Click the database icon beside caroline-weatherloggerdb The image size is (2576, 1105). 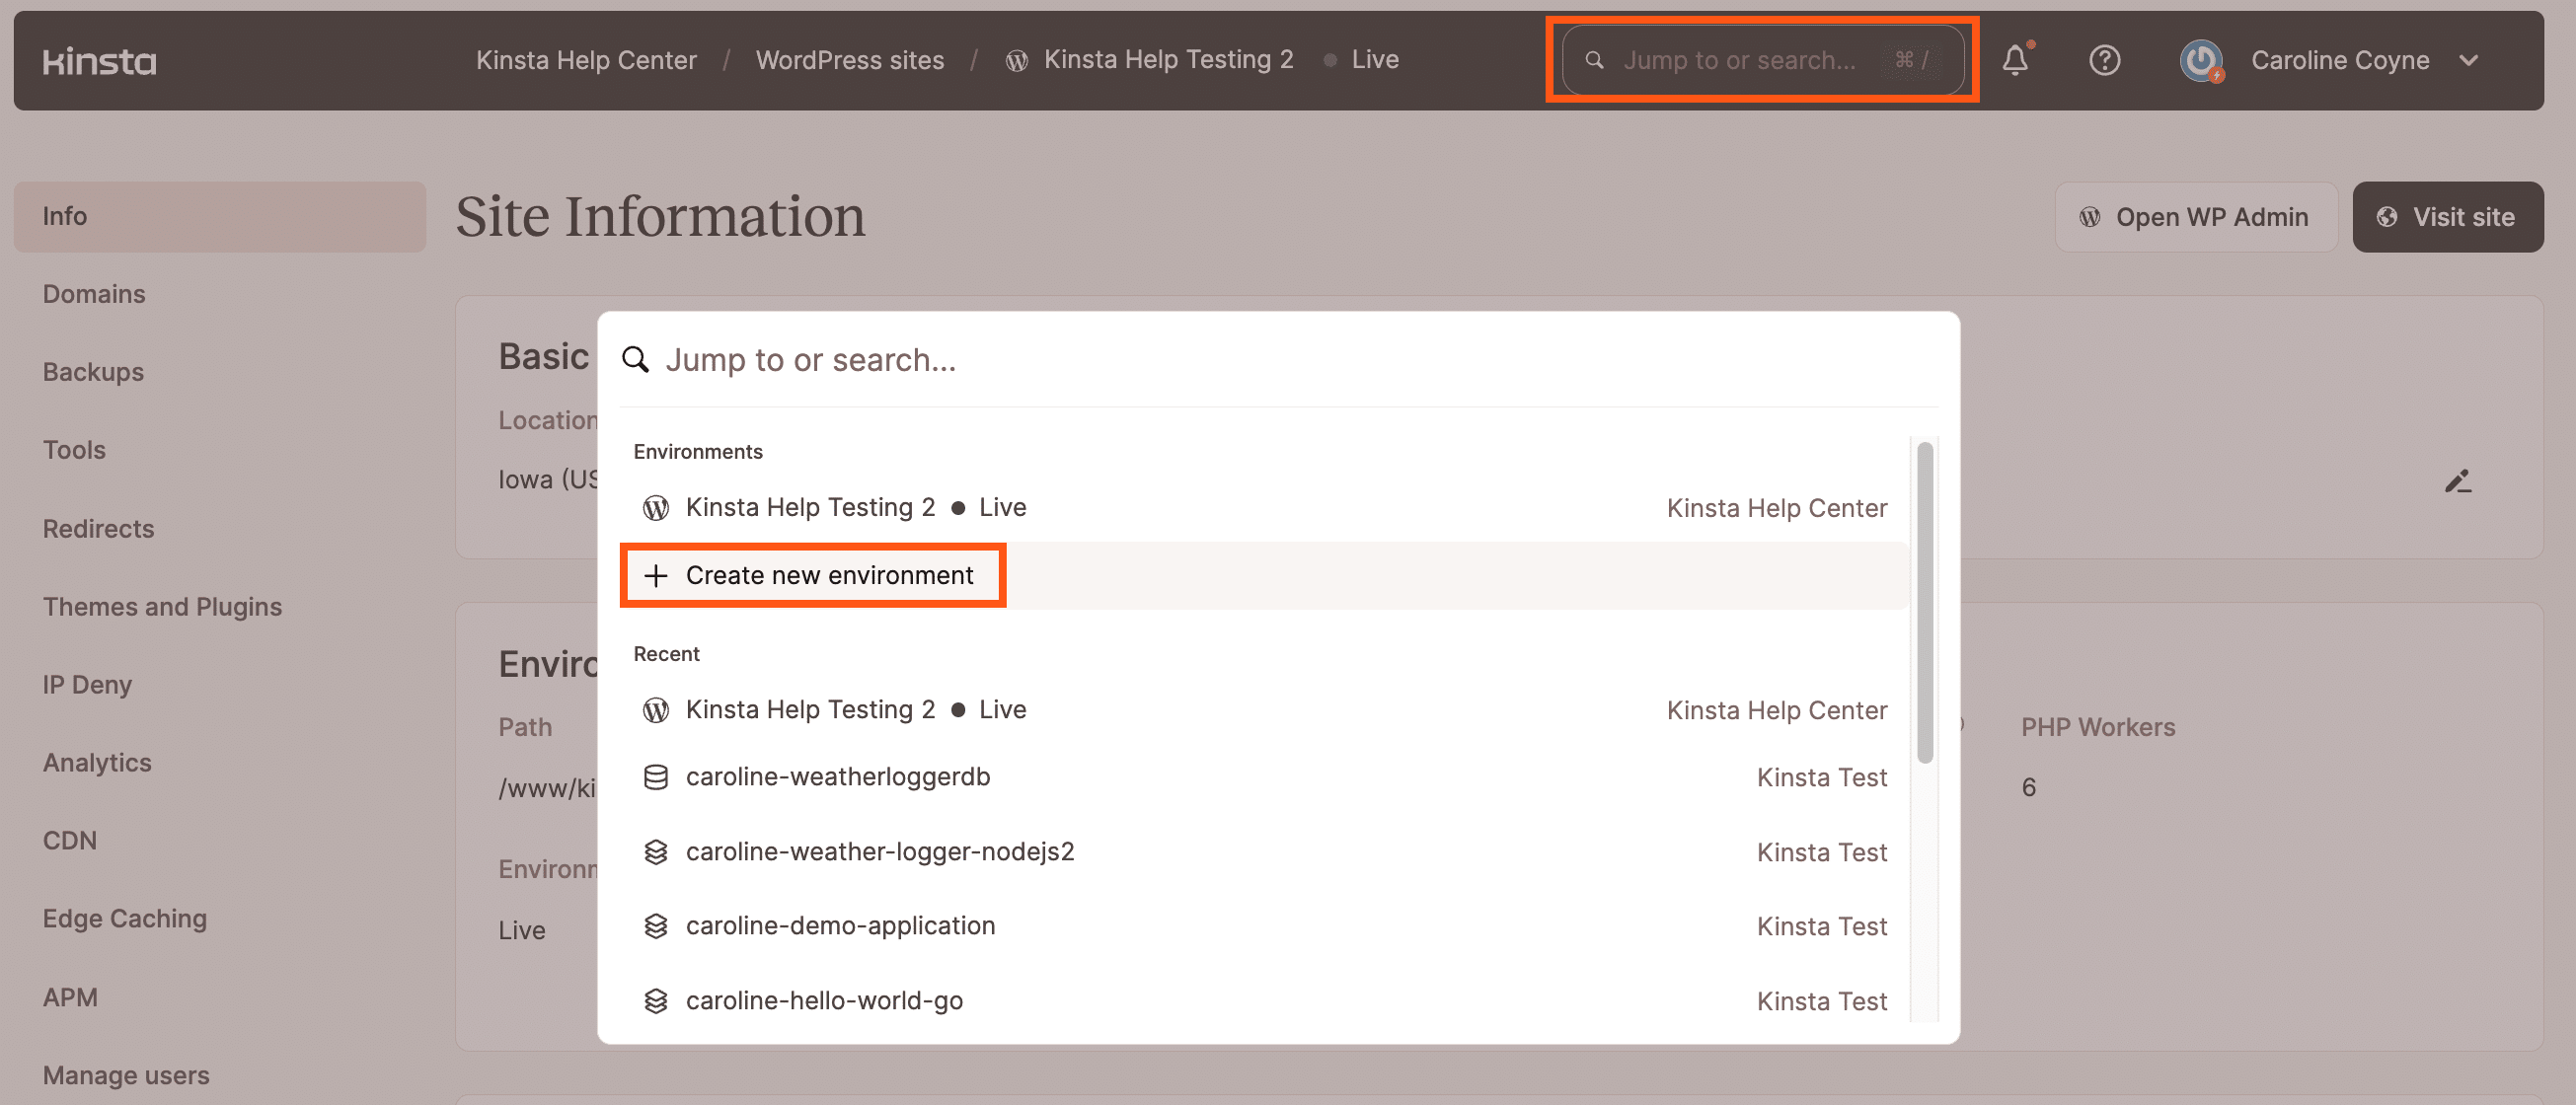(655, 777)
